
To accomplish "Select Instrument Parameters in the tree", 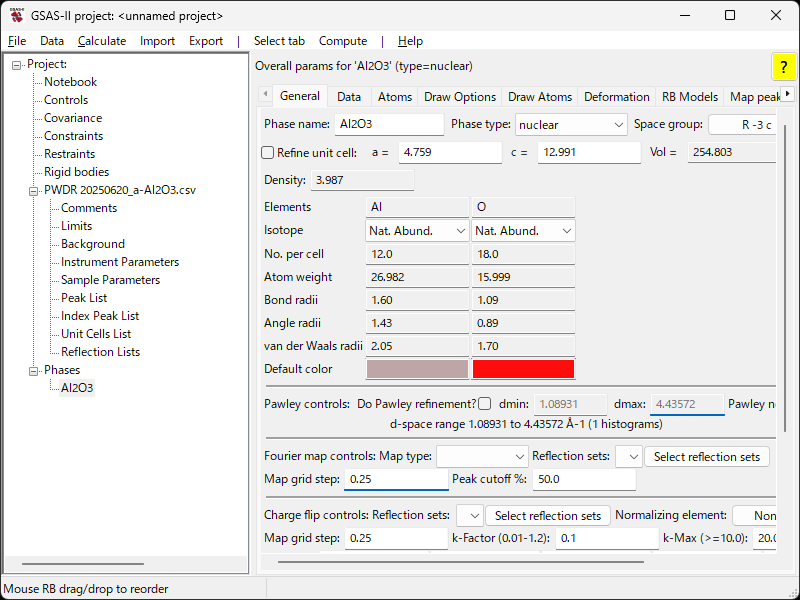I will click(x=120, y=262).
